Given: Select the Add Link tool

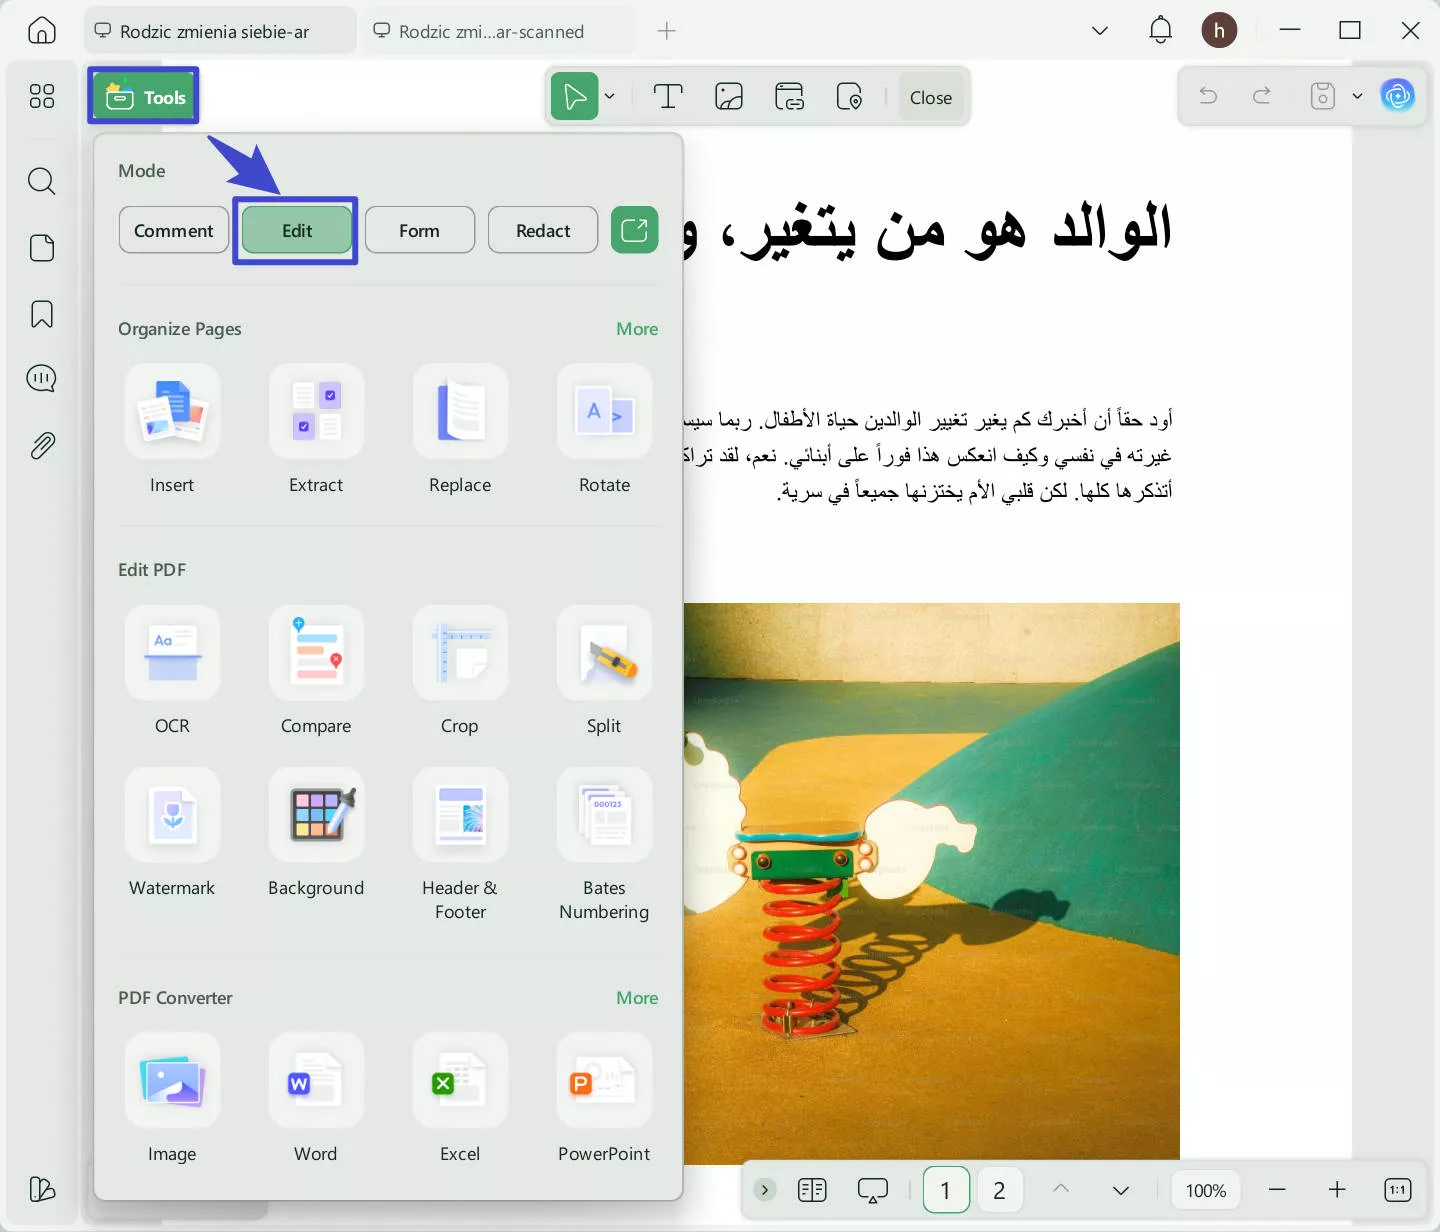Looking at the screenshot, I should 789,96.
